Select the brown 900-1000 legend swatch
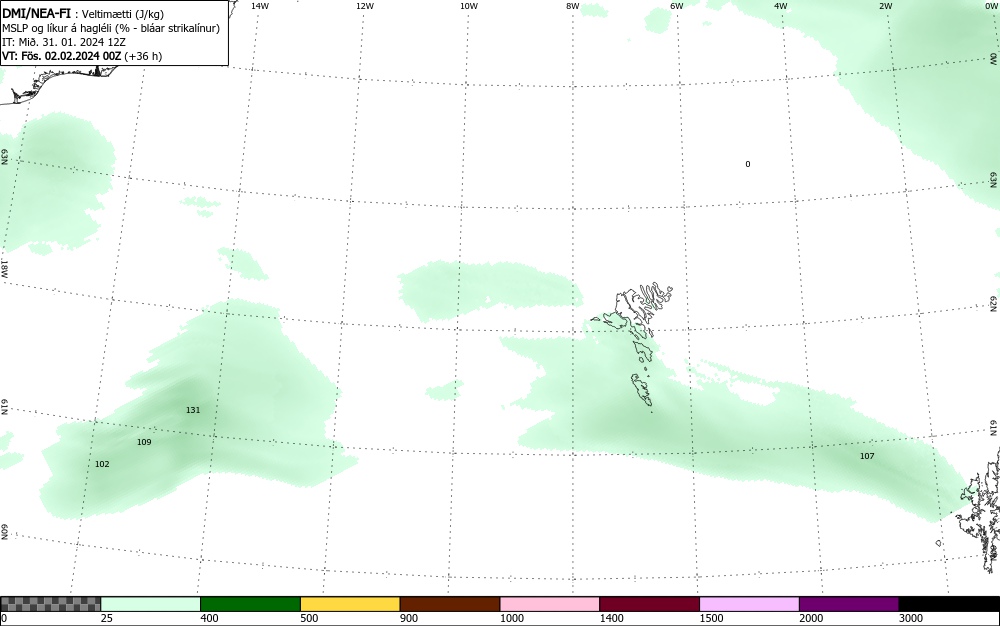1000x626 pixels. (x=450, y=604)
